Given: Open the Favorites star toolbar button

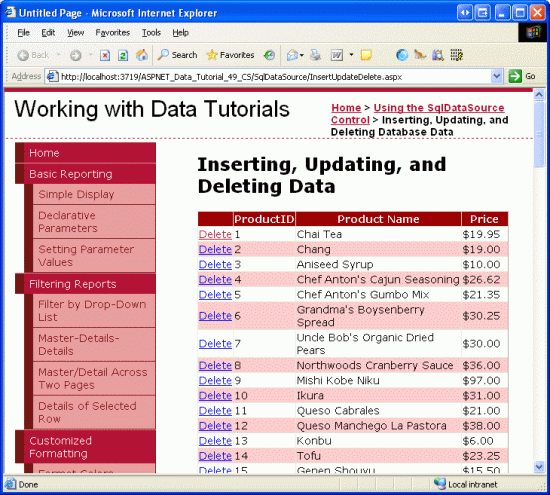Looking at the screenshot, I should (230, 55).
